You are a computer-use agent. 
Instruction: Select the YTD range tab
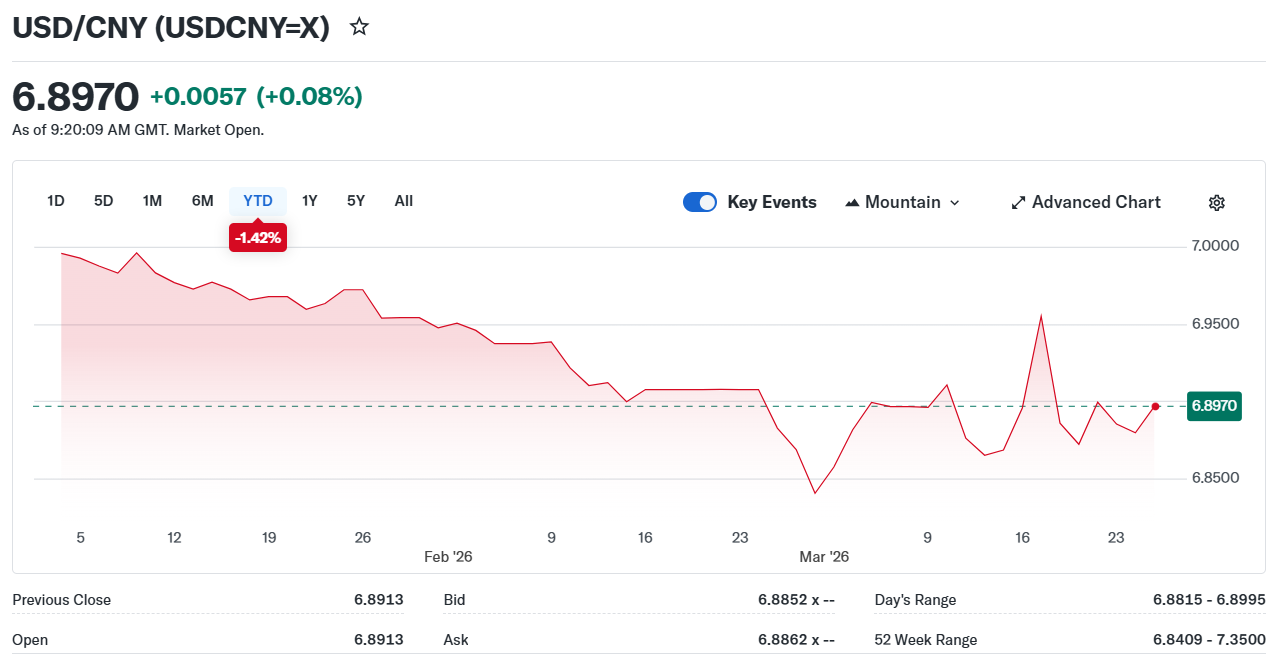[258, 201]
